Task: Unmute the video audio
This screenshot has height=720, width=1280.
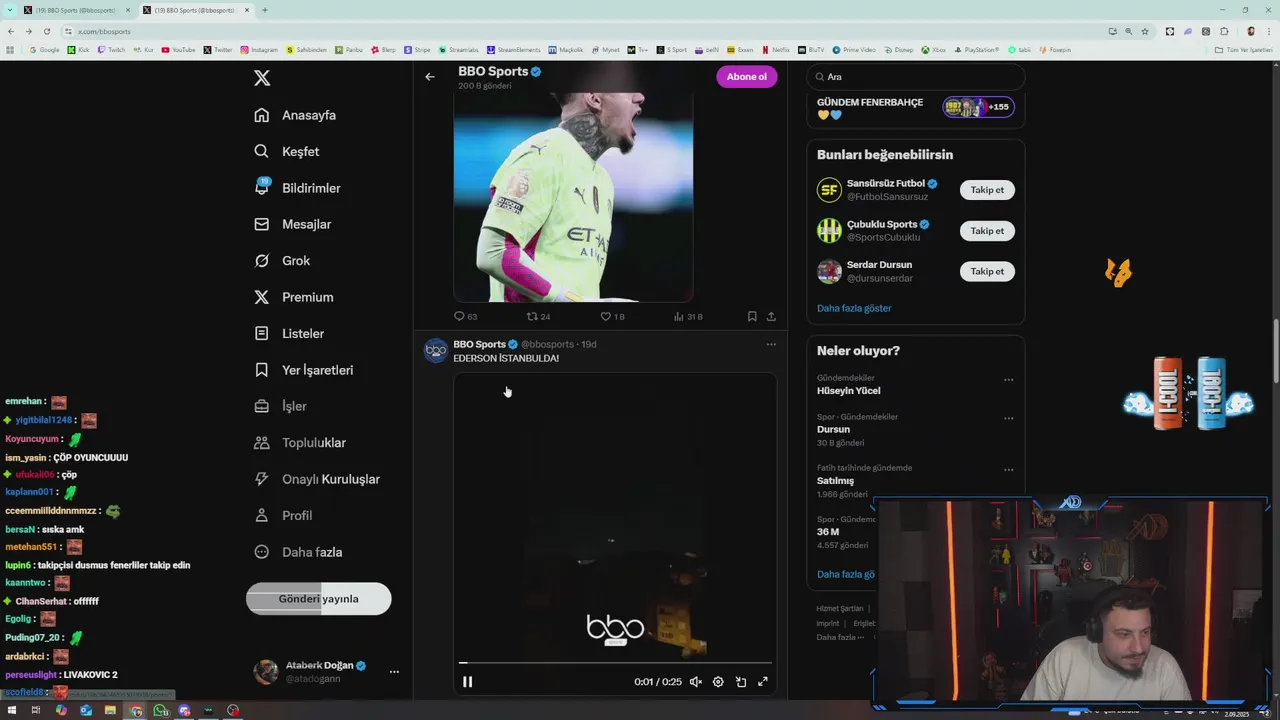Action: pos(696,682)
